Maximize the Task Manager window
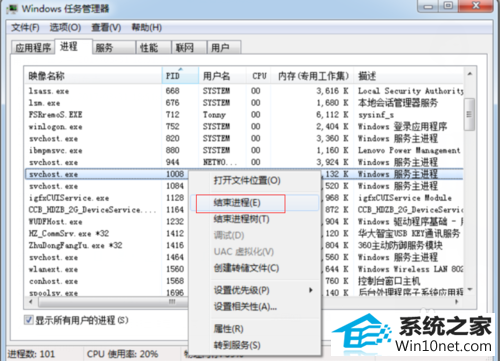Viewport: 500px width, 361px height. (449, 6)
